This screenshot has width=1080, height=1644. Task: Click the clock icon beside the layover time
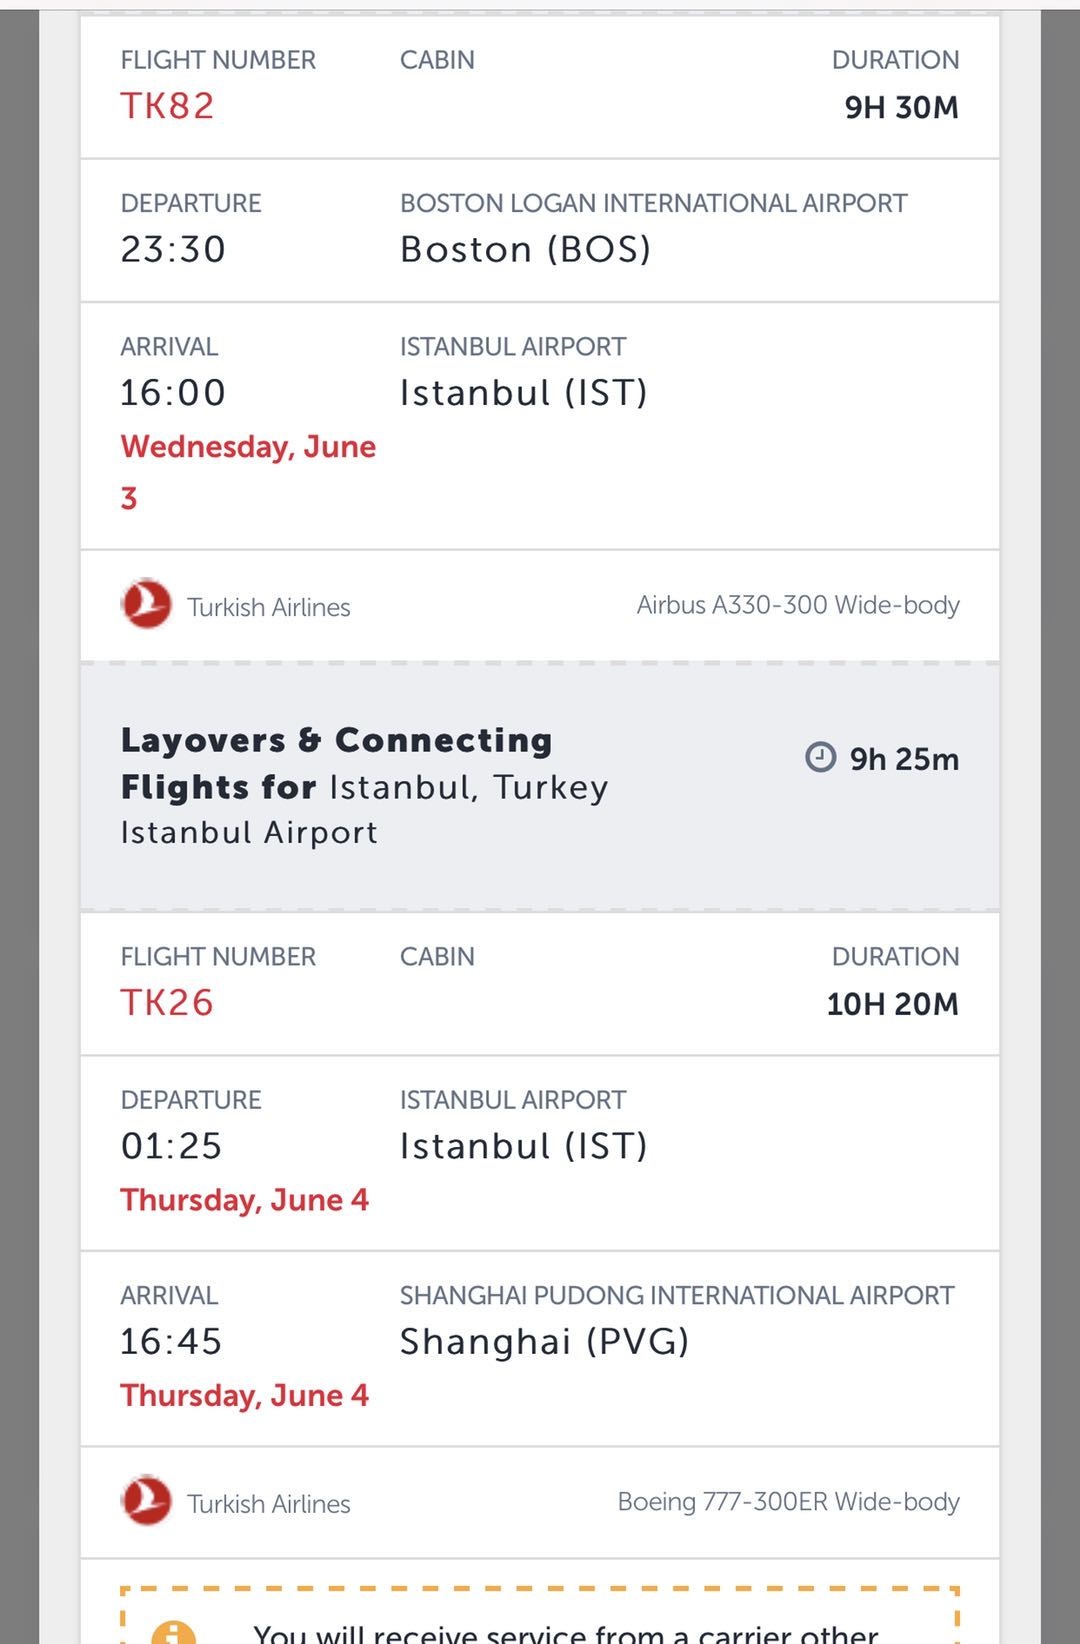(820, 757)
